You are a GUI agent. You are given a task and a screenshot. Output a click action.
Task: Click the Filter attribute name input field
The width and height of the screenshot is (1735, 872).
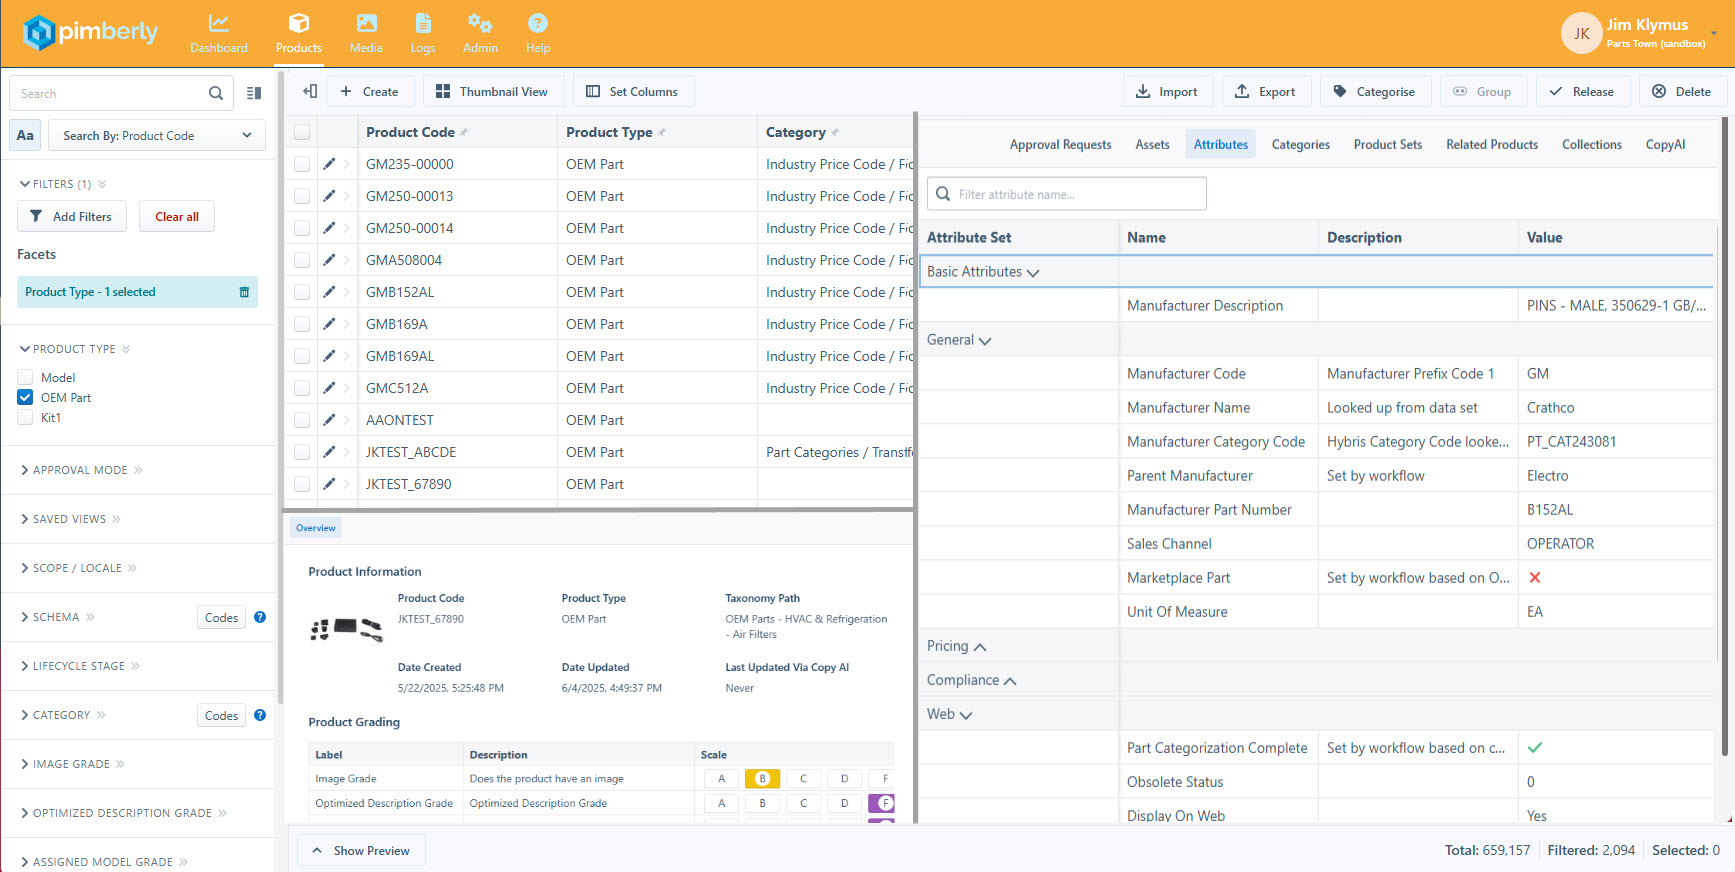[1066, 194]
